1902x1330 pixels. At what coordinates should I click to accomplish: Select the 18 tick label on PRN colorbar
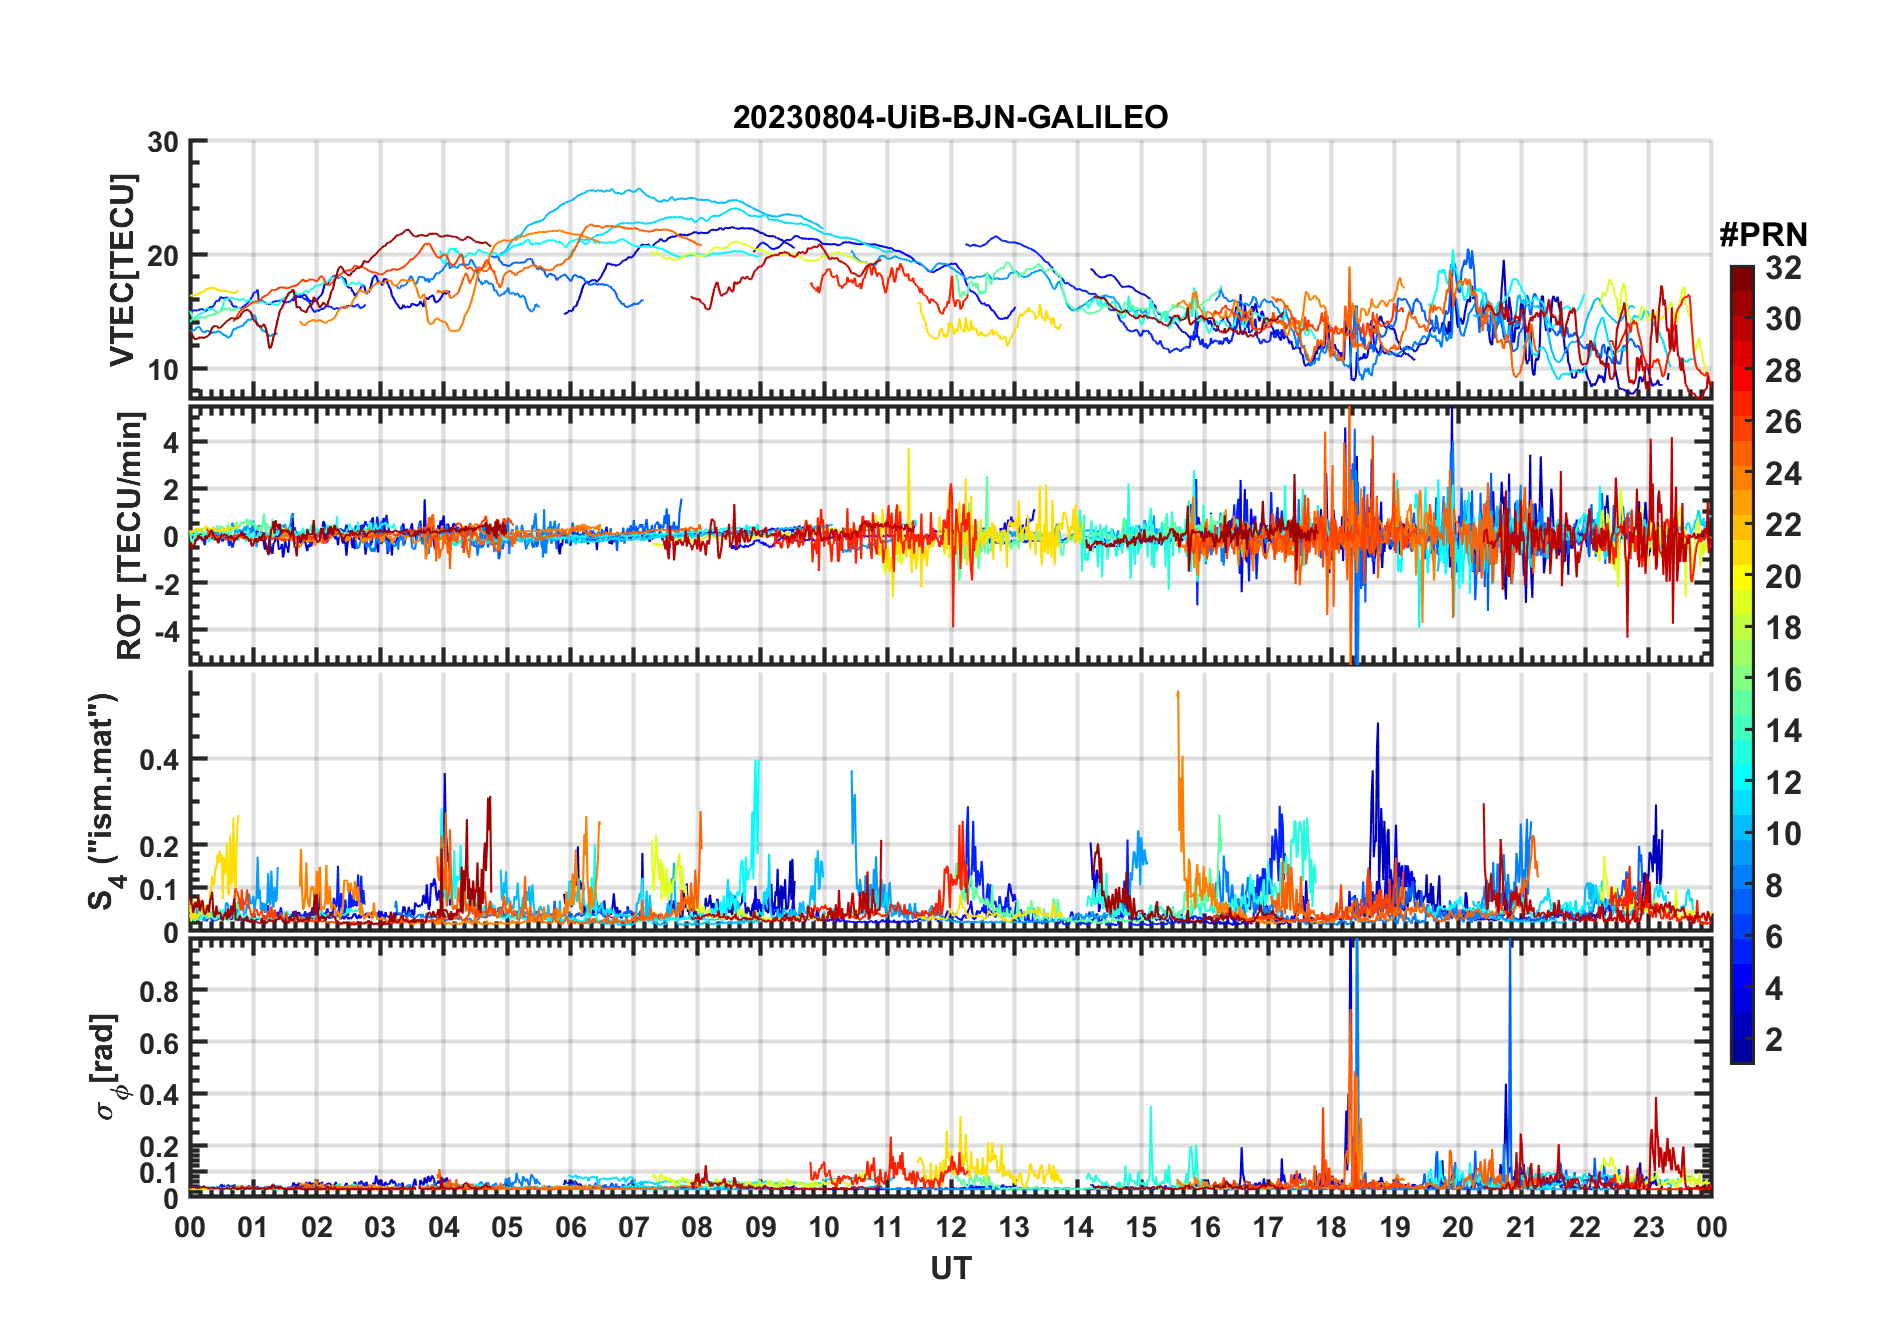[1783, 628]
